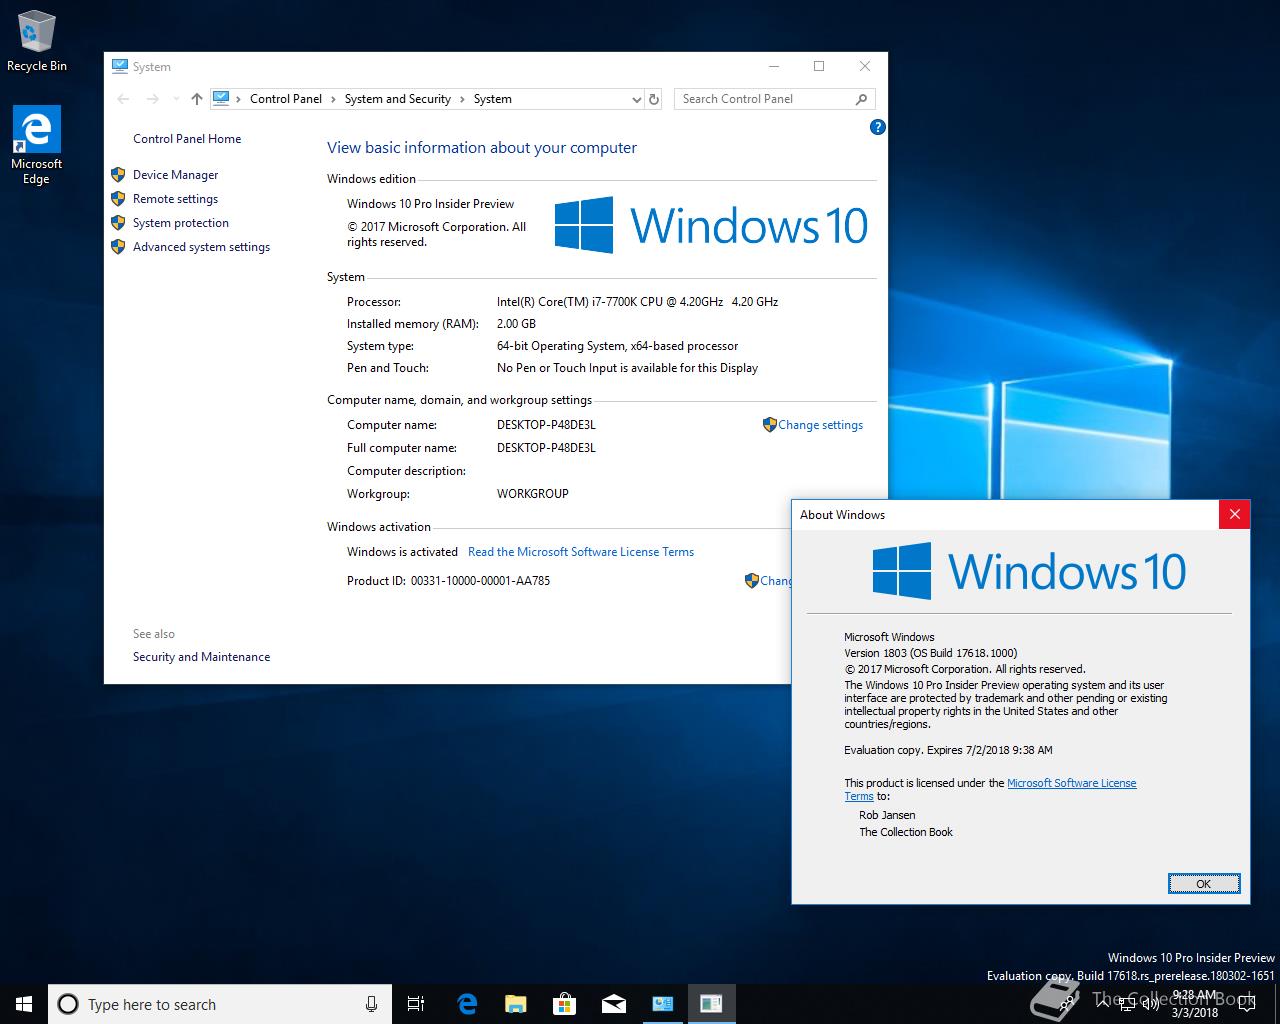This screenshot has width=1280, height=1024.
Task: Click the Cortana circle icon in the search box
Action: 68,1004
